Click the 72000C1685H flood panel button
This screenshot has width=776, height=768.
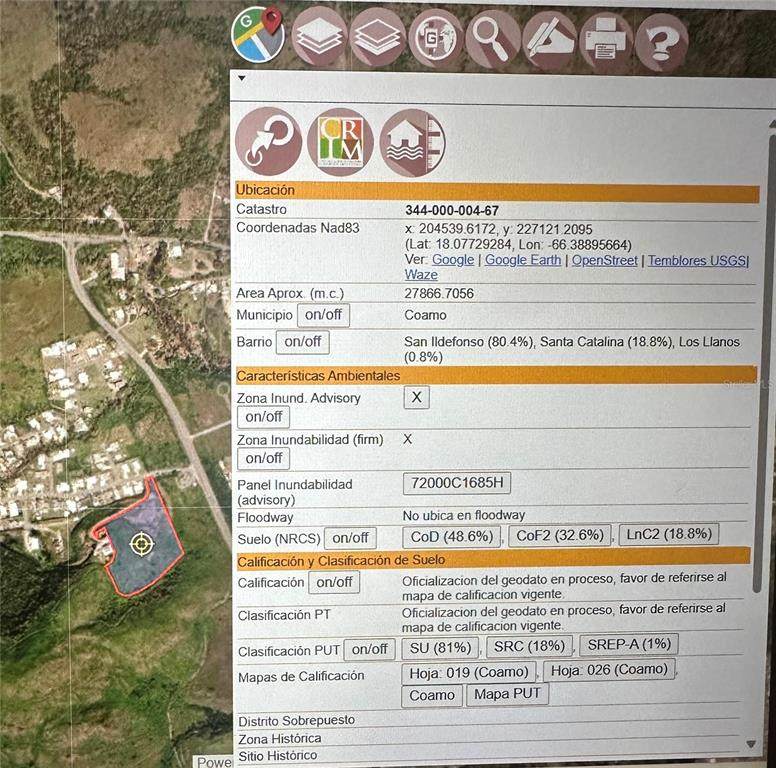(457, 484)
